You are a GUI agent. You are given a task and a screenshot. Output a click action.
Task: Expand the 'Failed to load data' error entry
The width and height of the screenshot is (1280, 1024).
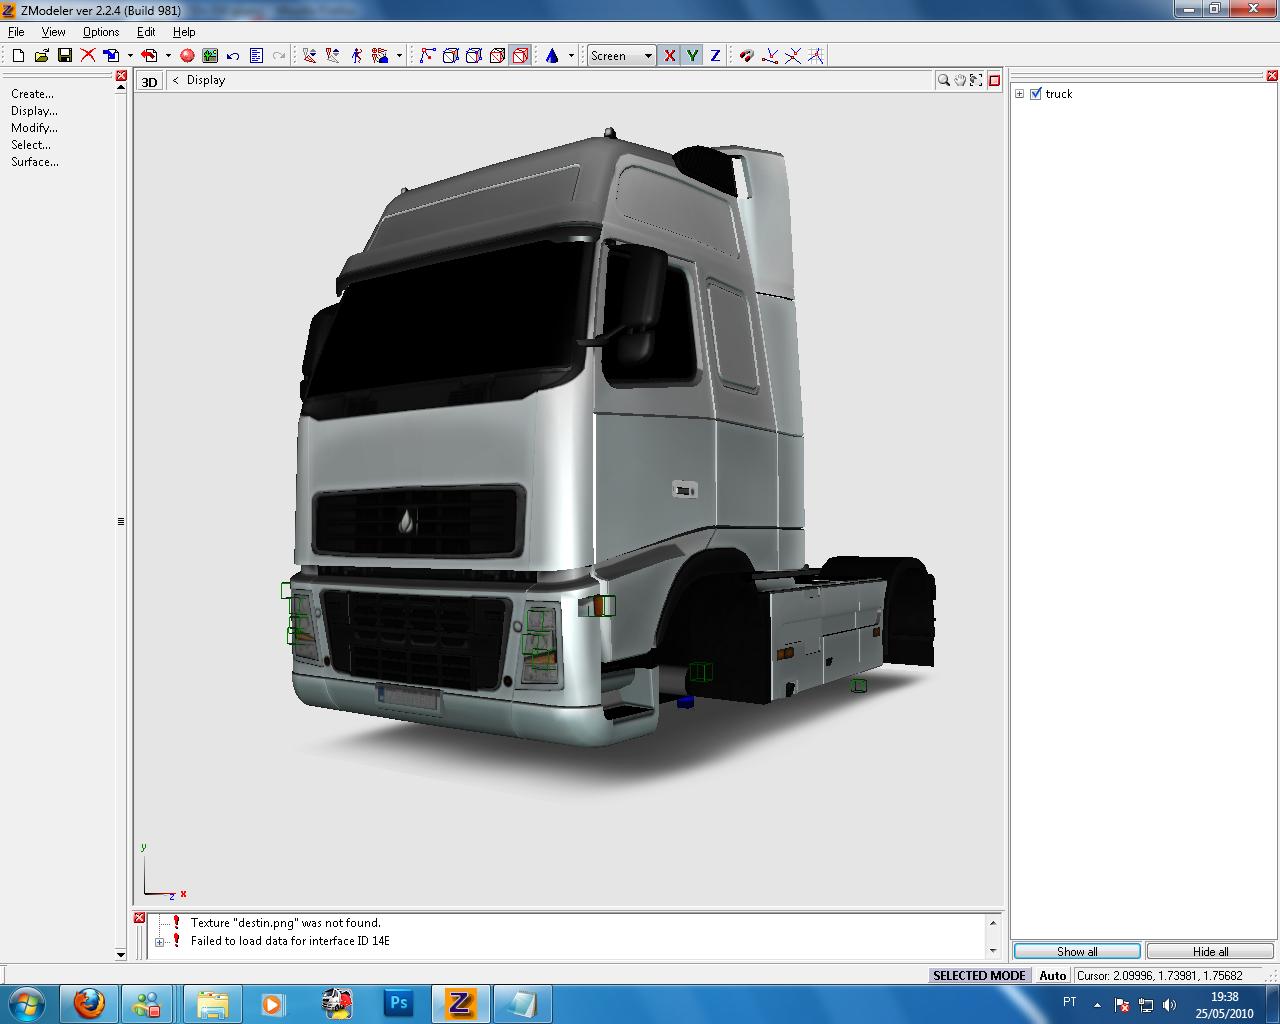click(160, 941)
